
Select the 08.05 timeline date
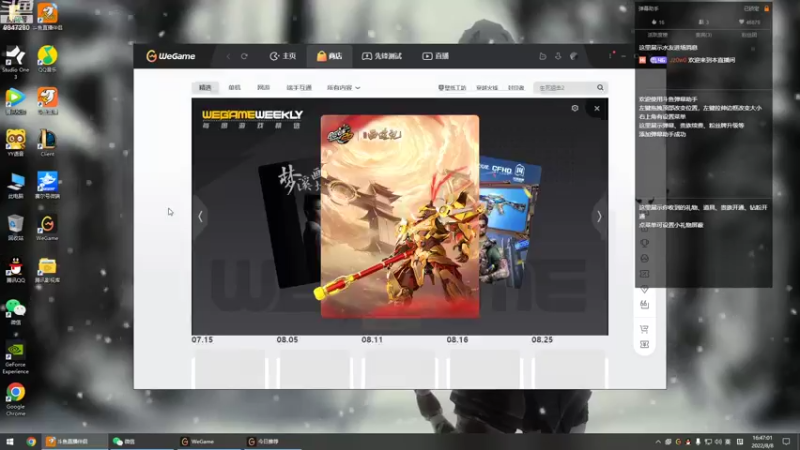[287, 340]
